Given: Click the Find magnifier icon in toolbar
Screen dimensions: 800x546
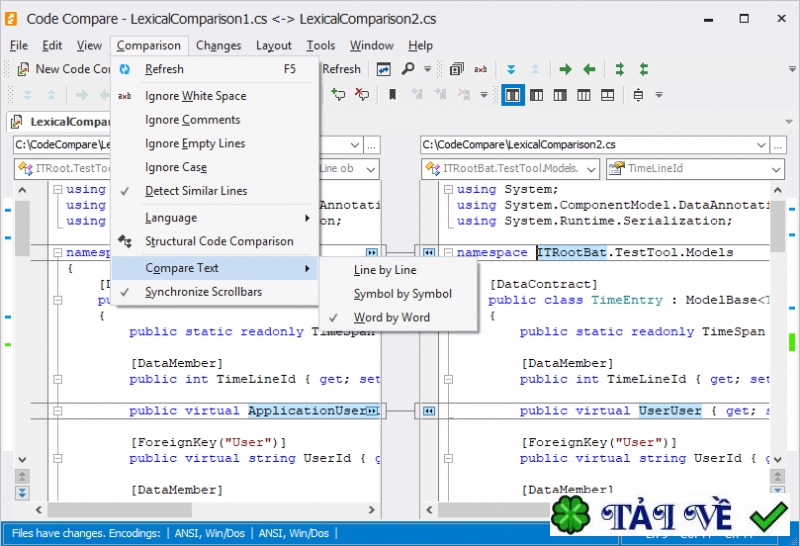Looking at the screenshot, I should 408,69.
